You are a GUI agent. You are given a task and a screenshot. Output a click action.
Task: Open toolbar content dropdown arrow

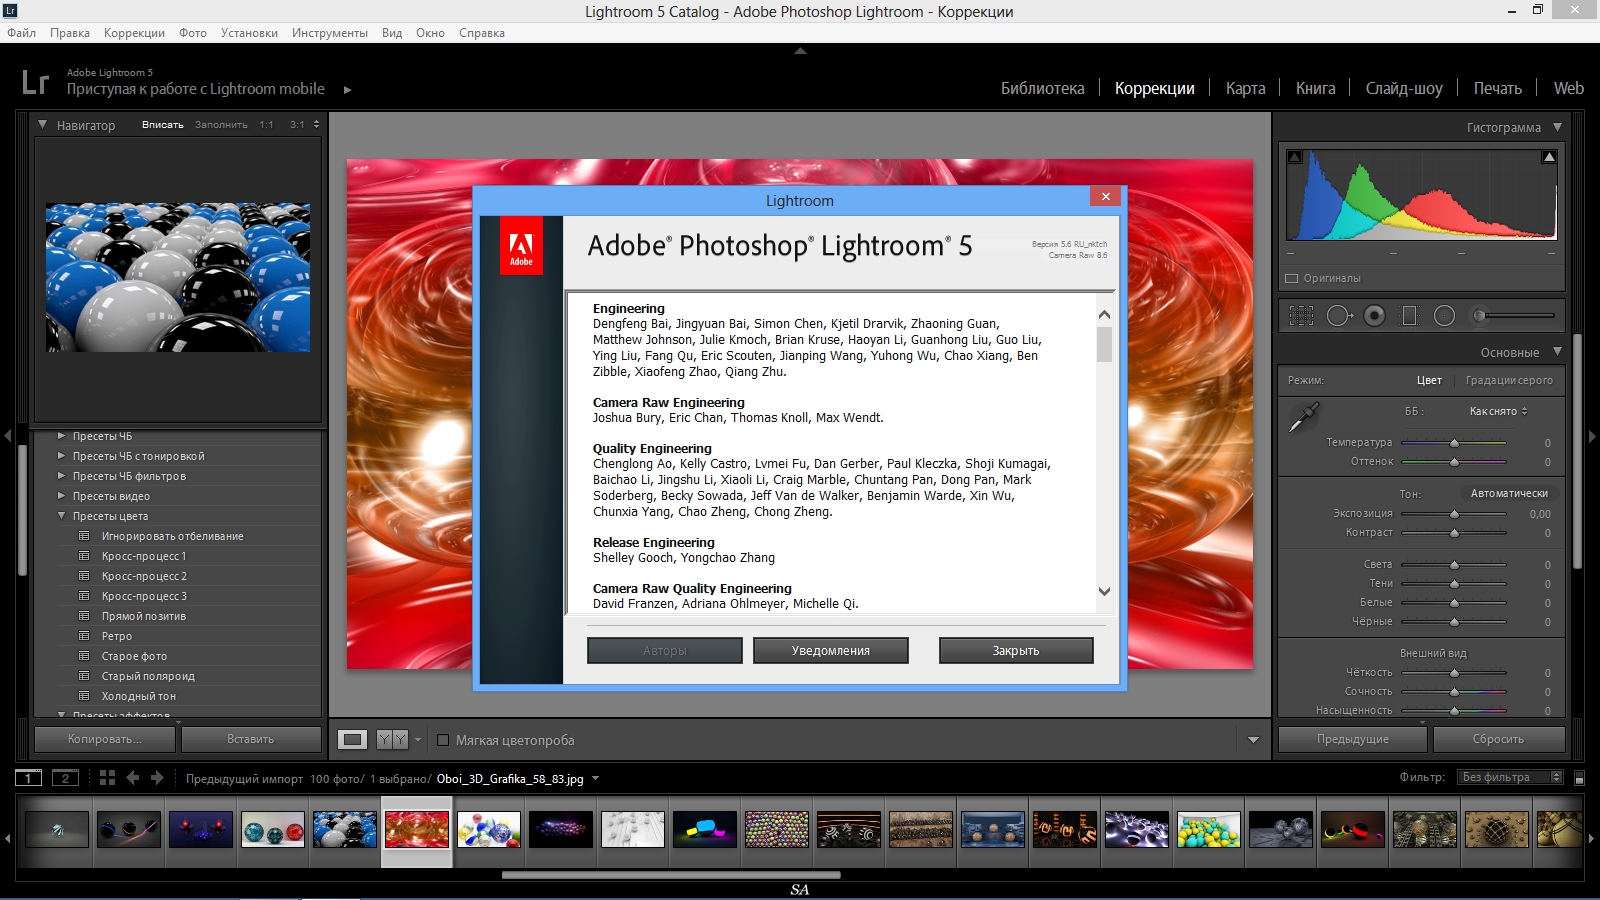coord(1253,741)
